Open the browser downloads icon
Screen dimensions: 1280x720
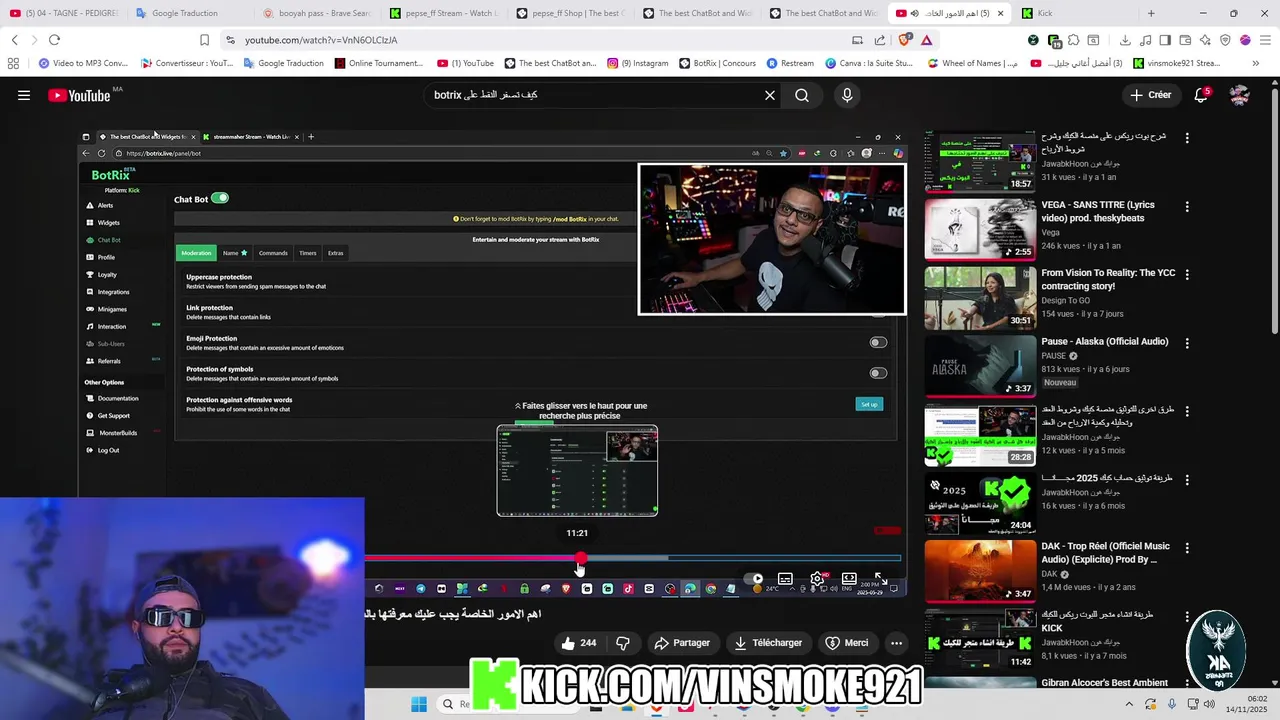1125,40
